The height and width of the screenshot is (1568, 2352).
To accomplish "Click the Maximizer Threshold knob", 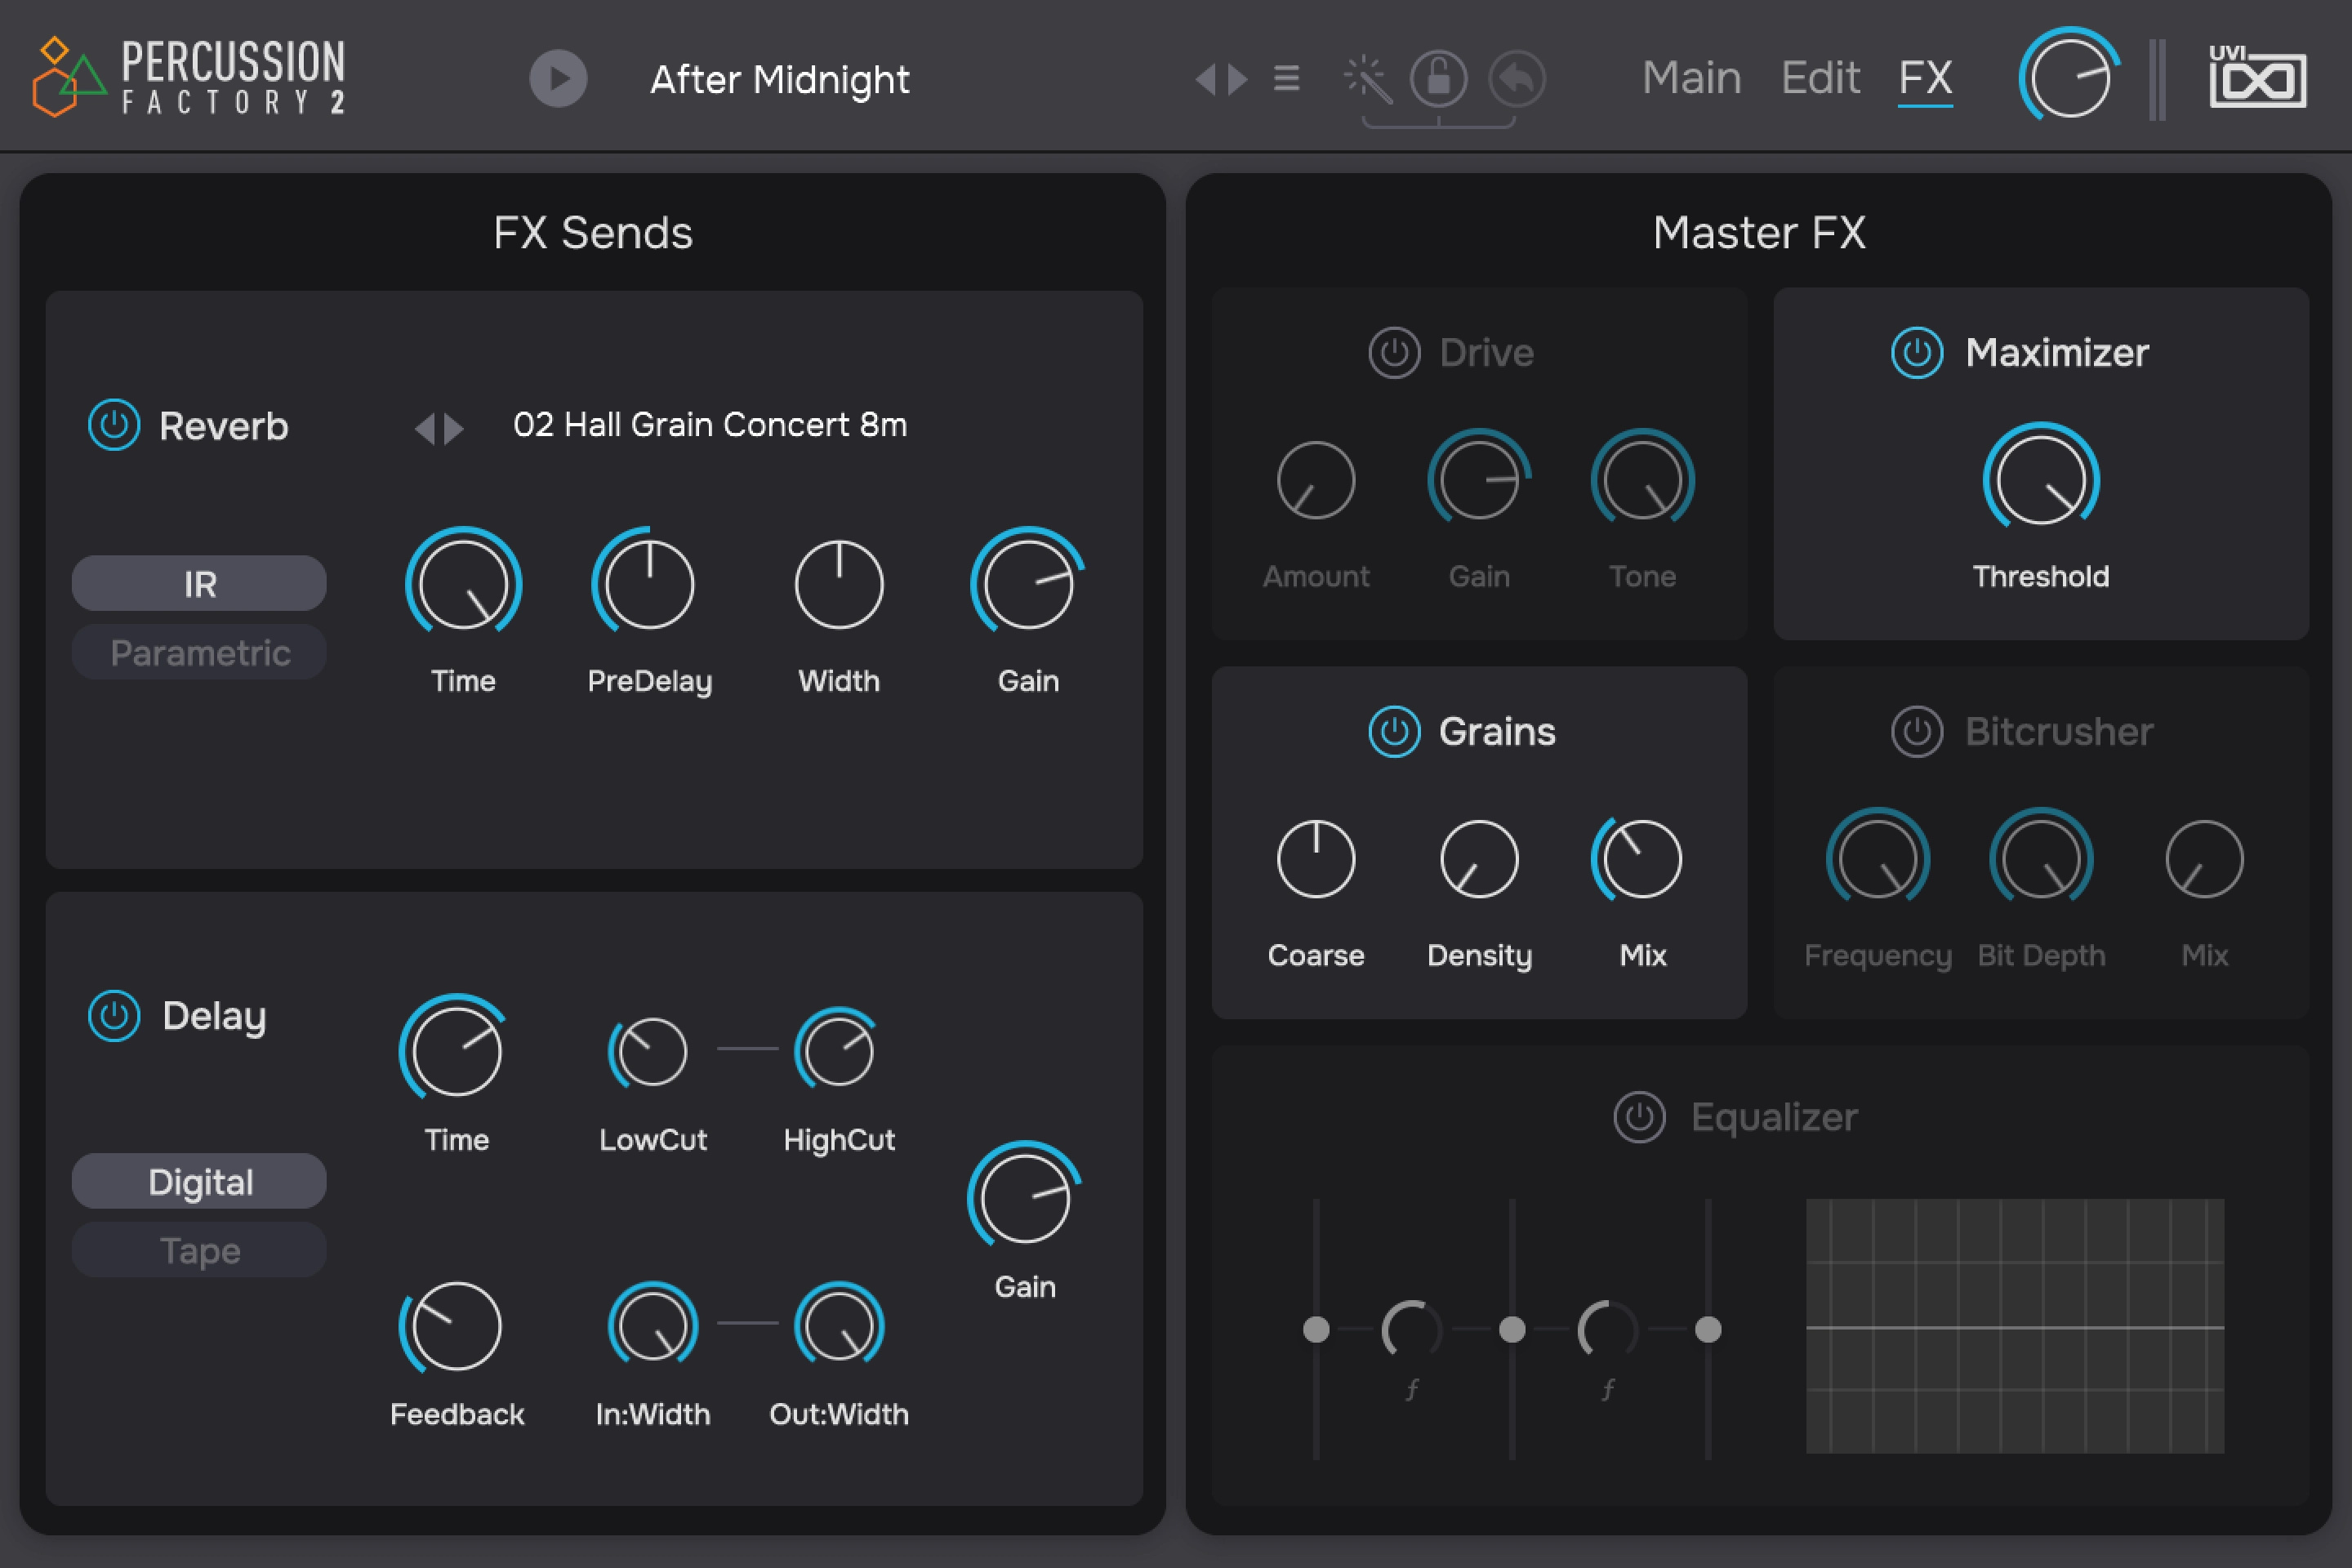I will (x=2041, y=480).
